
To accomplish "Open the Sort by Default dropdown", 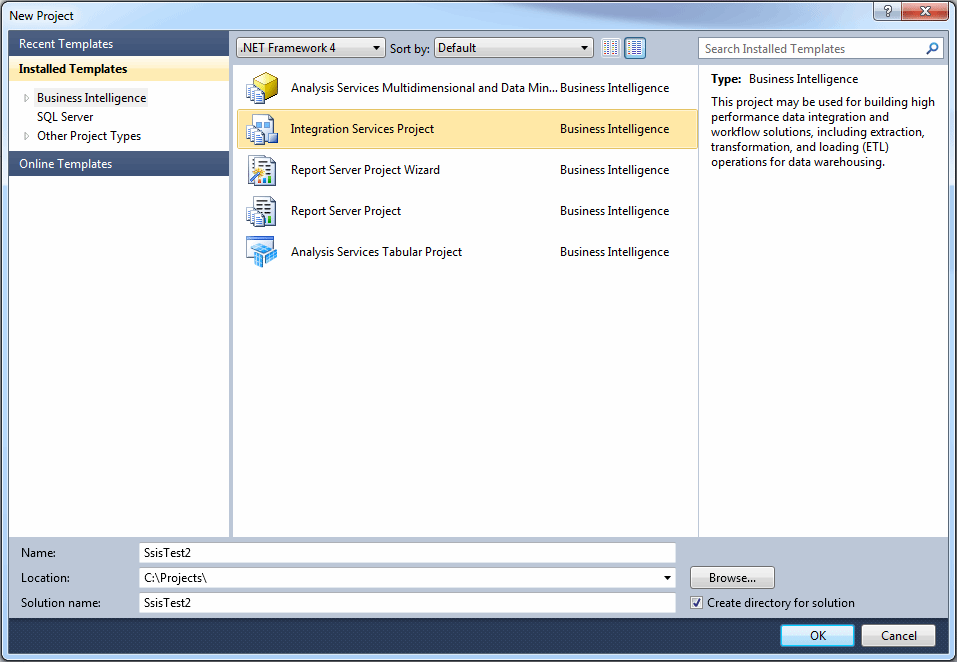I will click(585, 47).
